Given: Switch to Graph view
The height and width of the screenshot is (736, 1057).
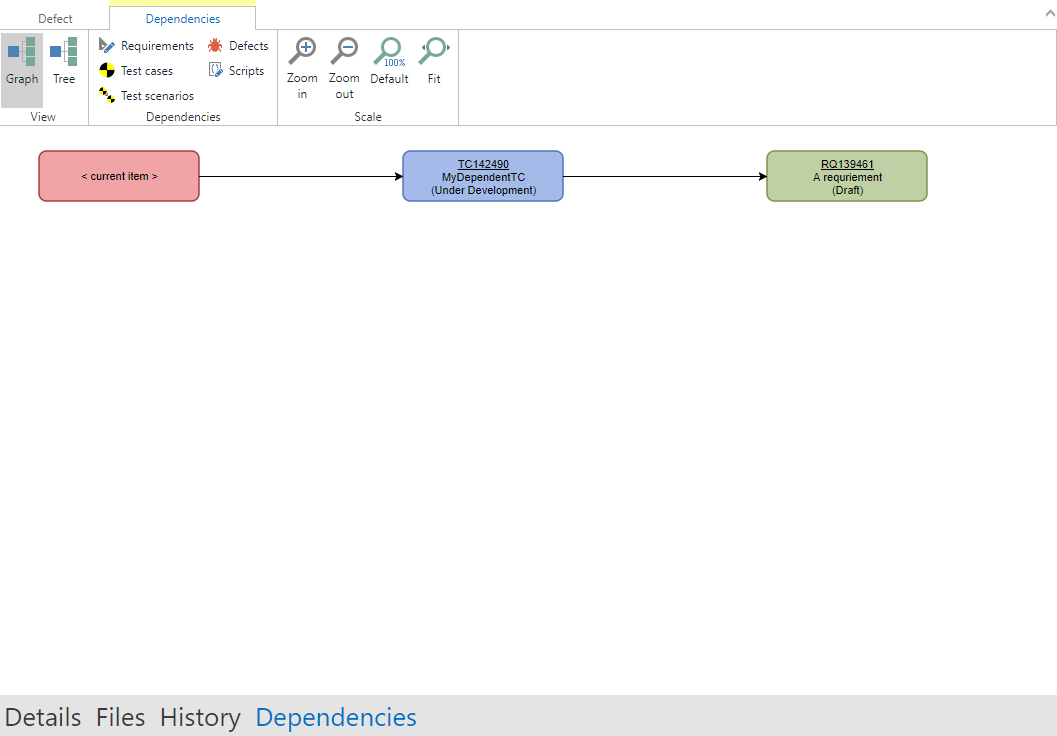Looking at the screenshot, I should pos(22,62).
